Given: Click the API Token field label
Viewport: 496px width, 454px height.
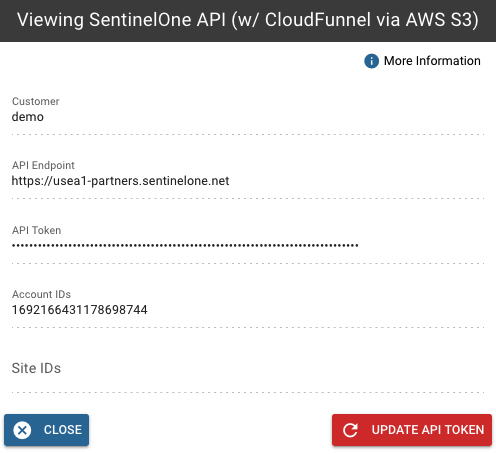Looking at the screenshot, I should click(37, 230).
